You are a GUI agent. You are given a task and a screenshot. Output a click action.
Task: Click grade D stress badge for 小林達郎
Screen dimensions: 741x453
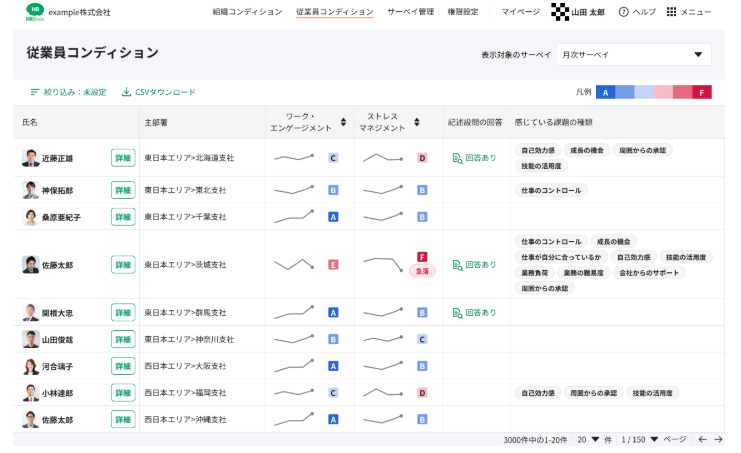coord(422,393)
